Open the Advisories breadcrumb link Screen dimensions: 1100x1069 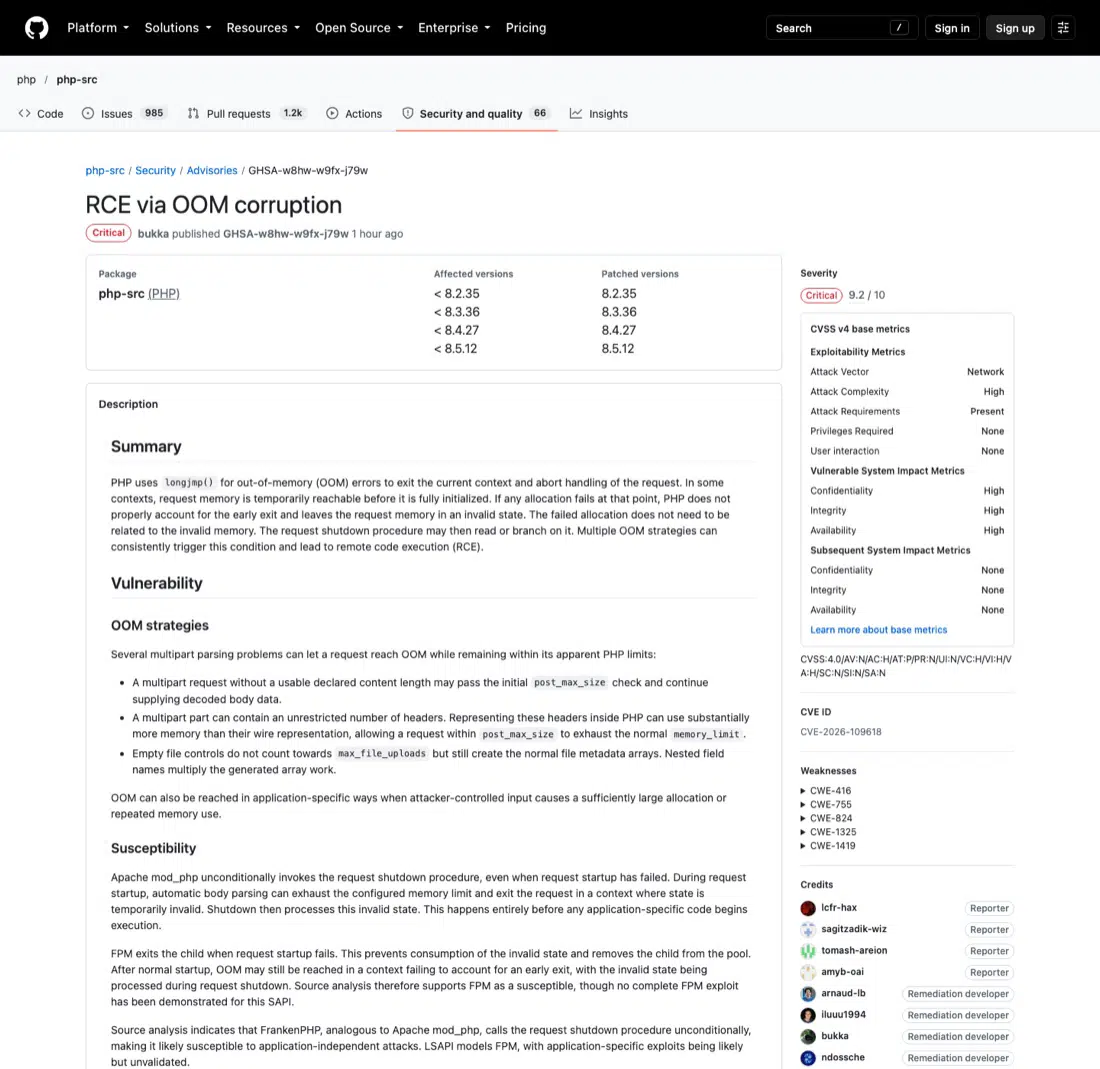pyautogui.click(x=212, y=170)
